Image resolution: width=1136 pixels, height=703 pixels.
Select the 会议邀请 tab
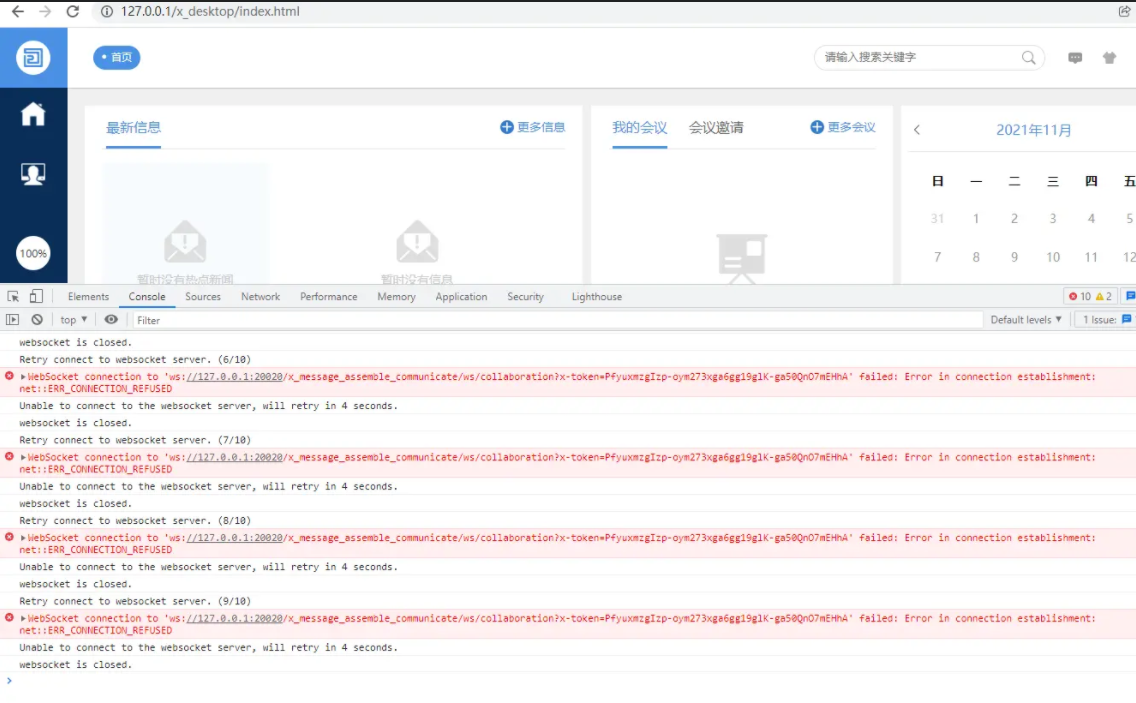[x=716, y=128]
